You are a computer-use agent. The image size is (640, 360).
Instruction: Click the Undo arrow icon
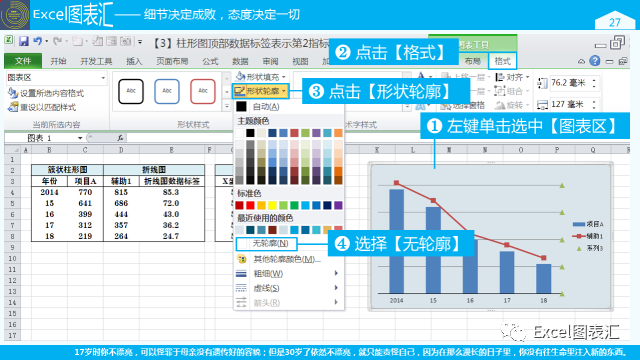(38, 41)
